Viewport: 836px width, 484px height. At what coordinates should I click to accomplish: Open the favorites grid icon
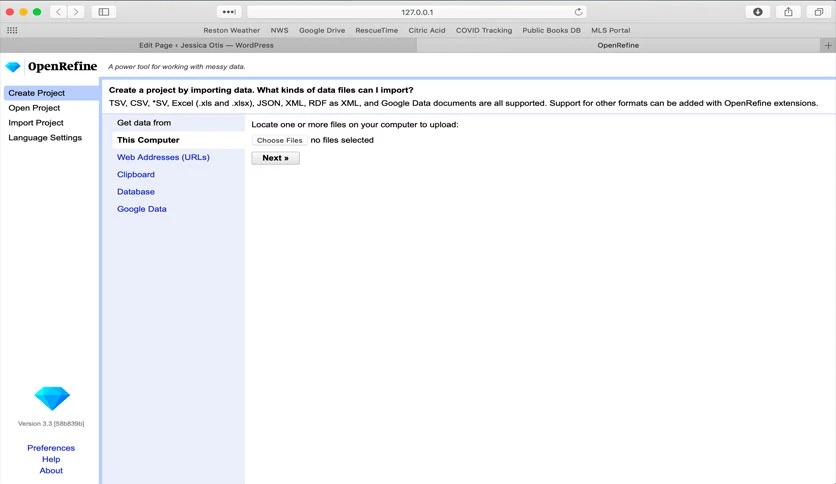point(12,30)
